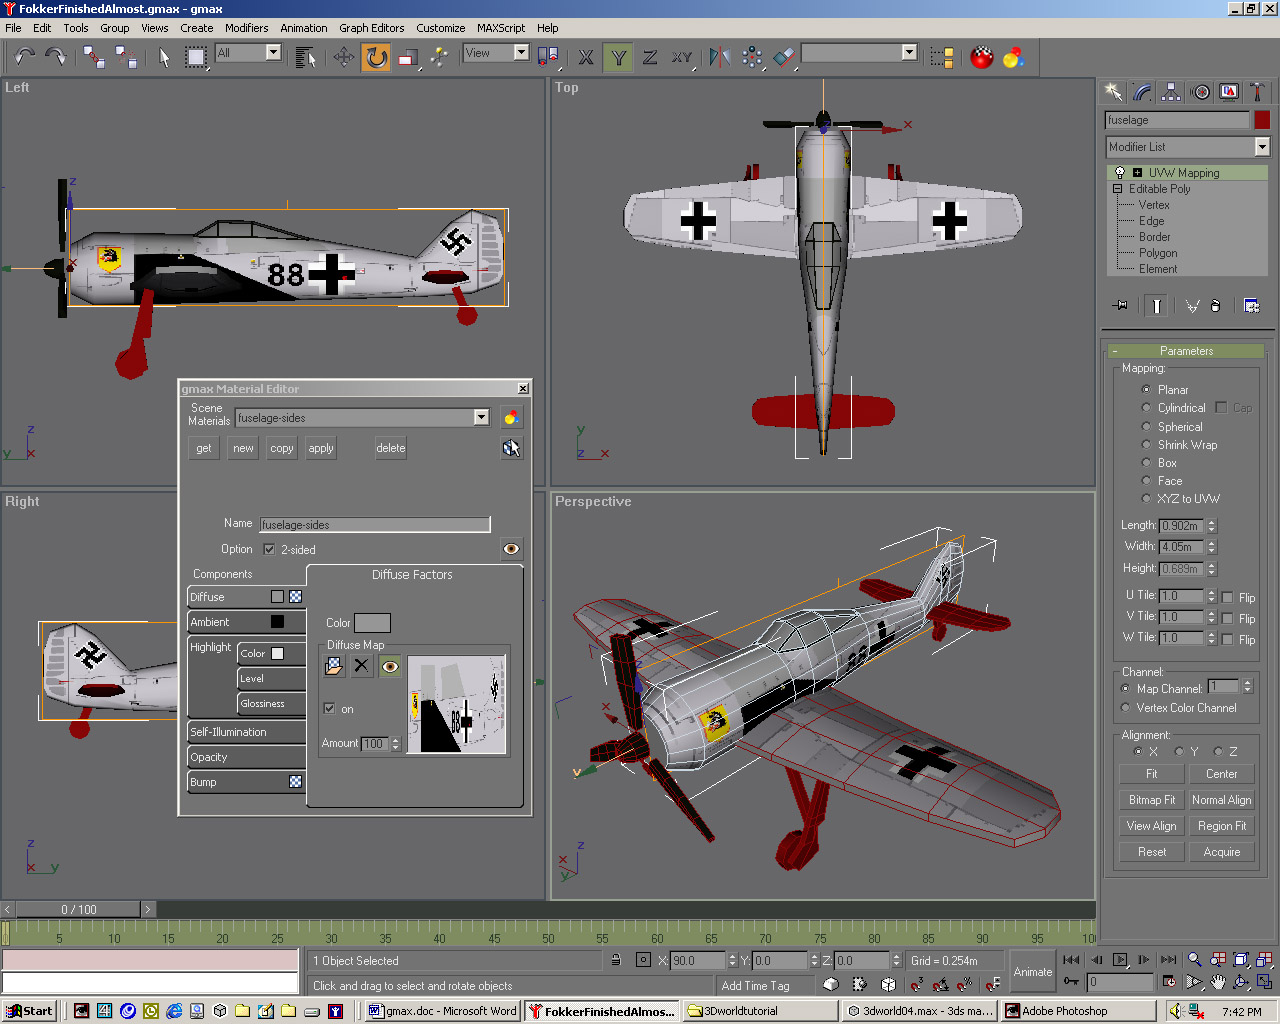Select the Cylindrical mapping radio button
Screen dimensions: 1280x1024
click(x=1146, y=408)
